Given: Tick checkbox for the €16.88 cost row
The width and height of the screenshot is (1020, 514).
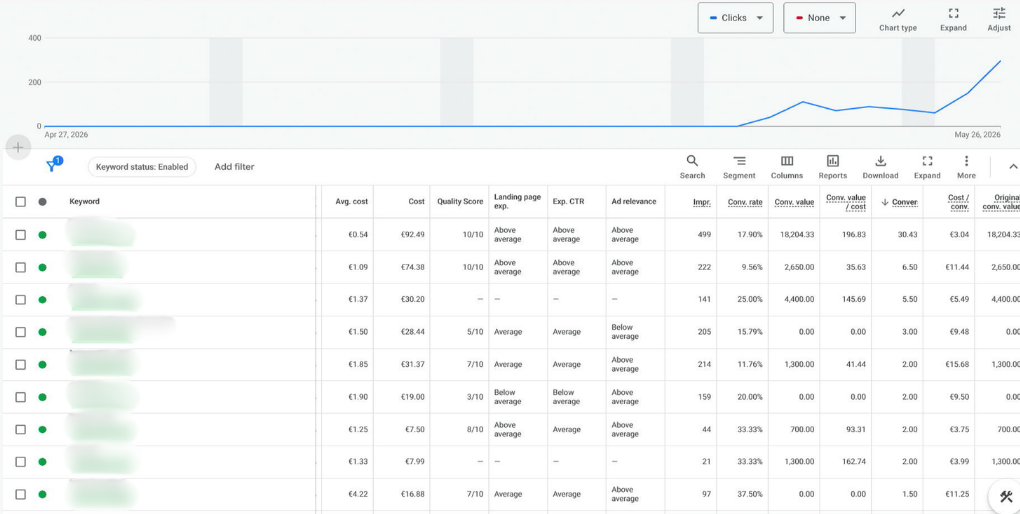Looking at the screenshot, I should tap(21, 494).
